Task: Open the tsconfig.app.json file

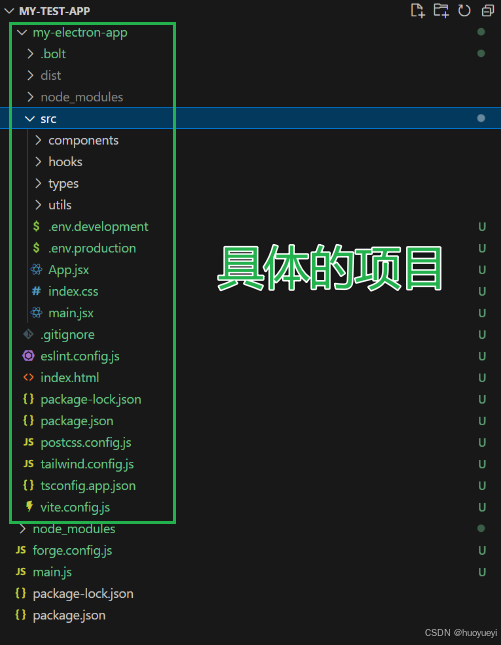Action: (x=88, y=486)
